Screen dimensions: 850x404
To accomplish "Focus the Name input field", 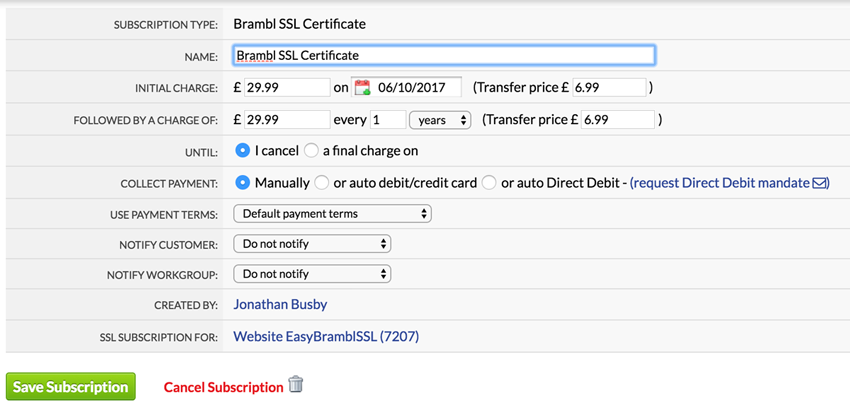I will [x=444, y=55].
